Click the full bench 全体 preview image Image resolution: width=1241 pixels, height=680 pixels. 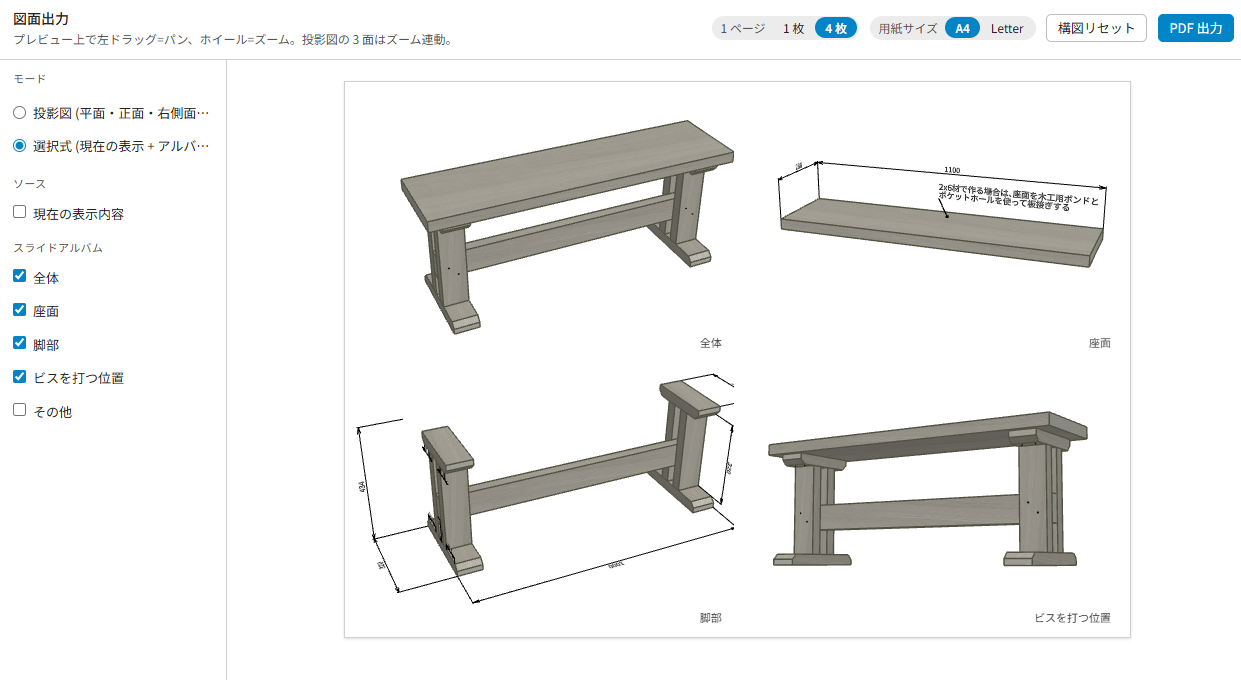click(x=568, y=227)
